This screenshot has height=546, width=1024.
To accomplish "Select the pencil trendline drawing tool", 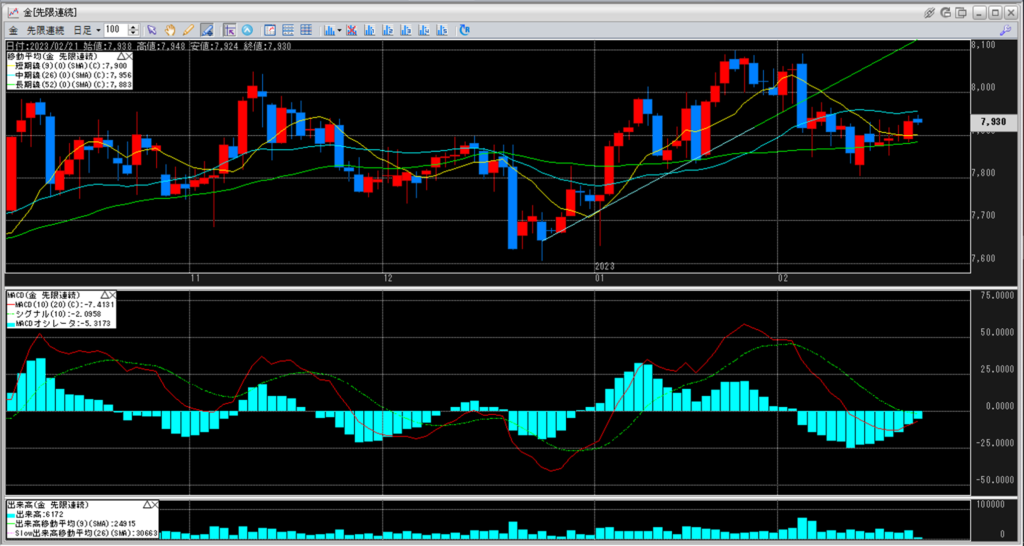I will click(188, 30).
